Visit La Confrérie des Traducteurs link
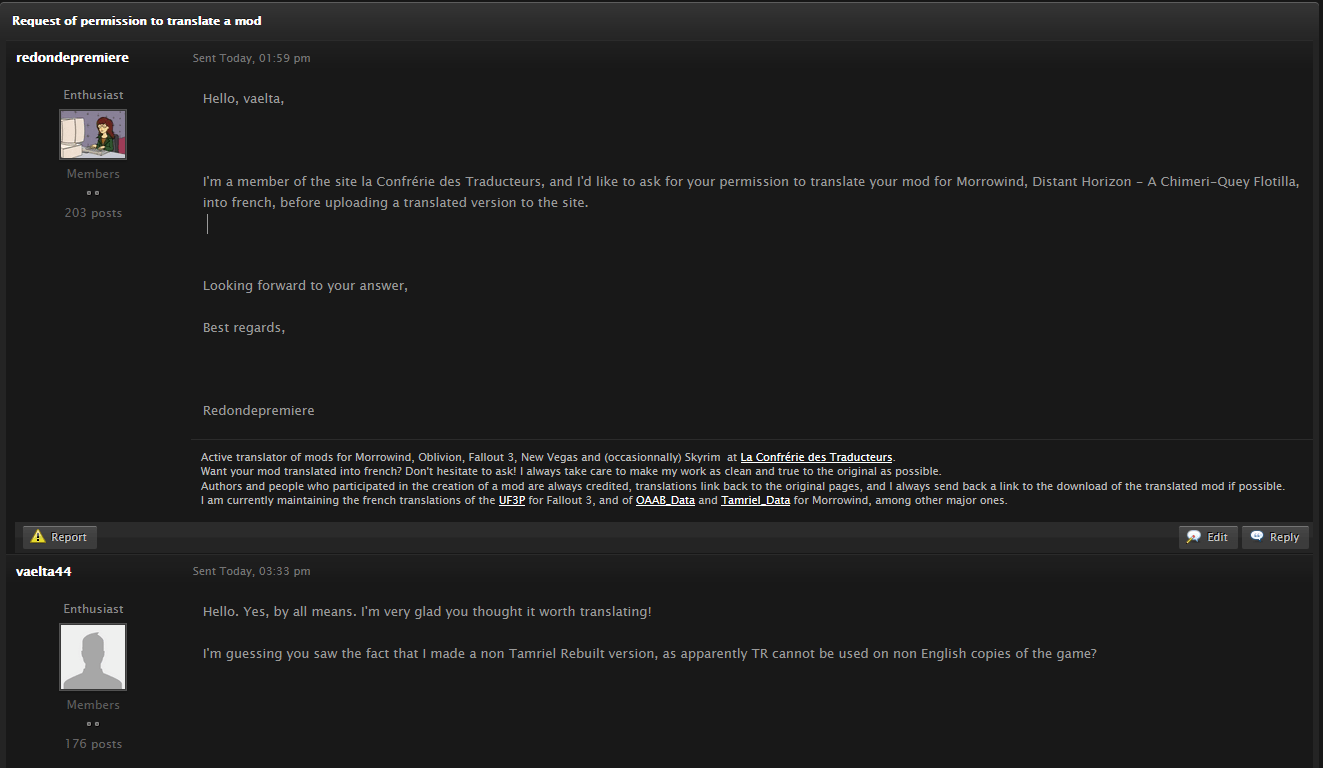Viewport: 1323px width, 768px height. click(x=817, y=457)
